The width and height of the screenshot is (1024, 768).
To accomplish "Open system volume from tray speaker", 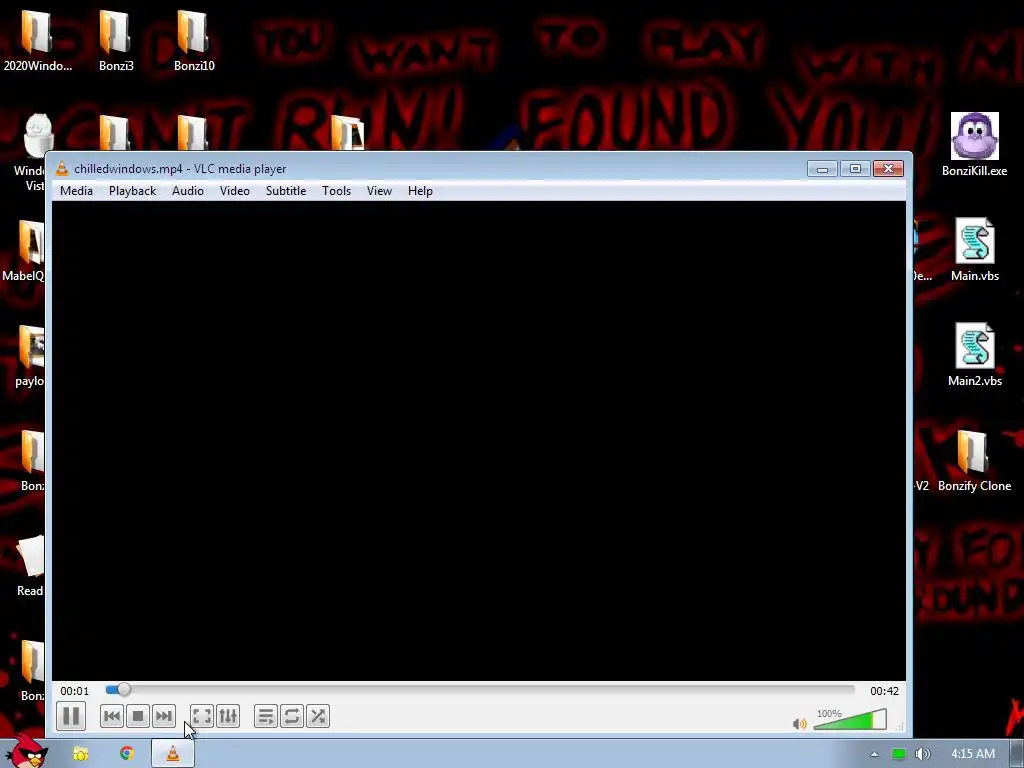I will [922, 754].
